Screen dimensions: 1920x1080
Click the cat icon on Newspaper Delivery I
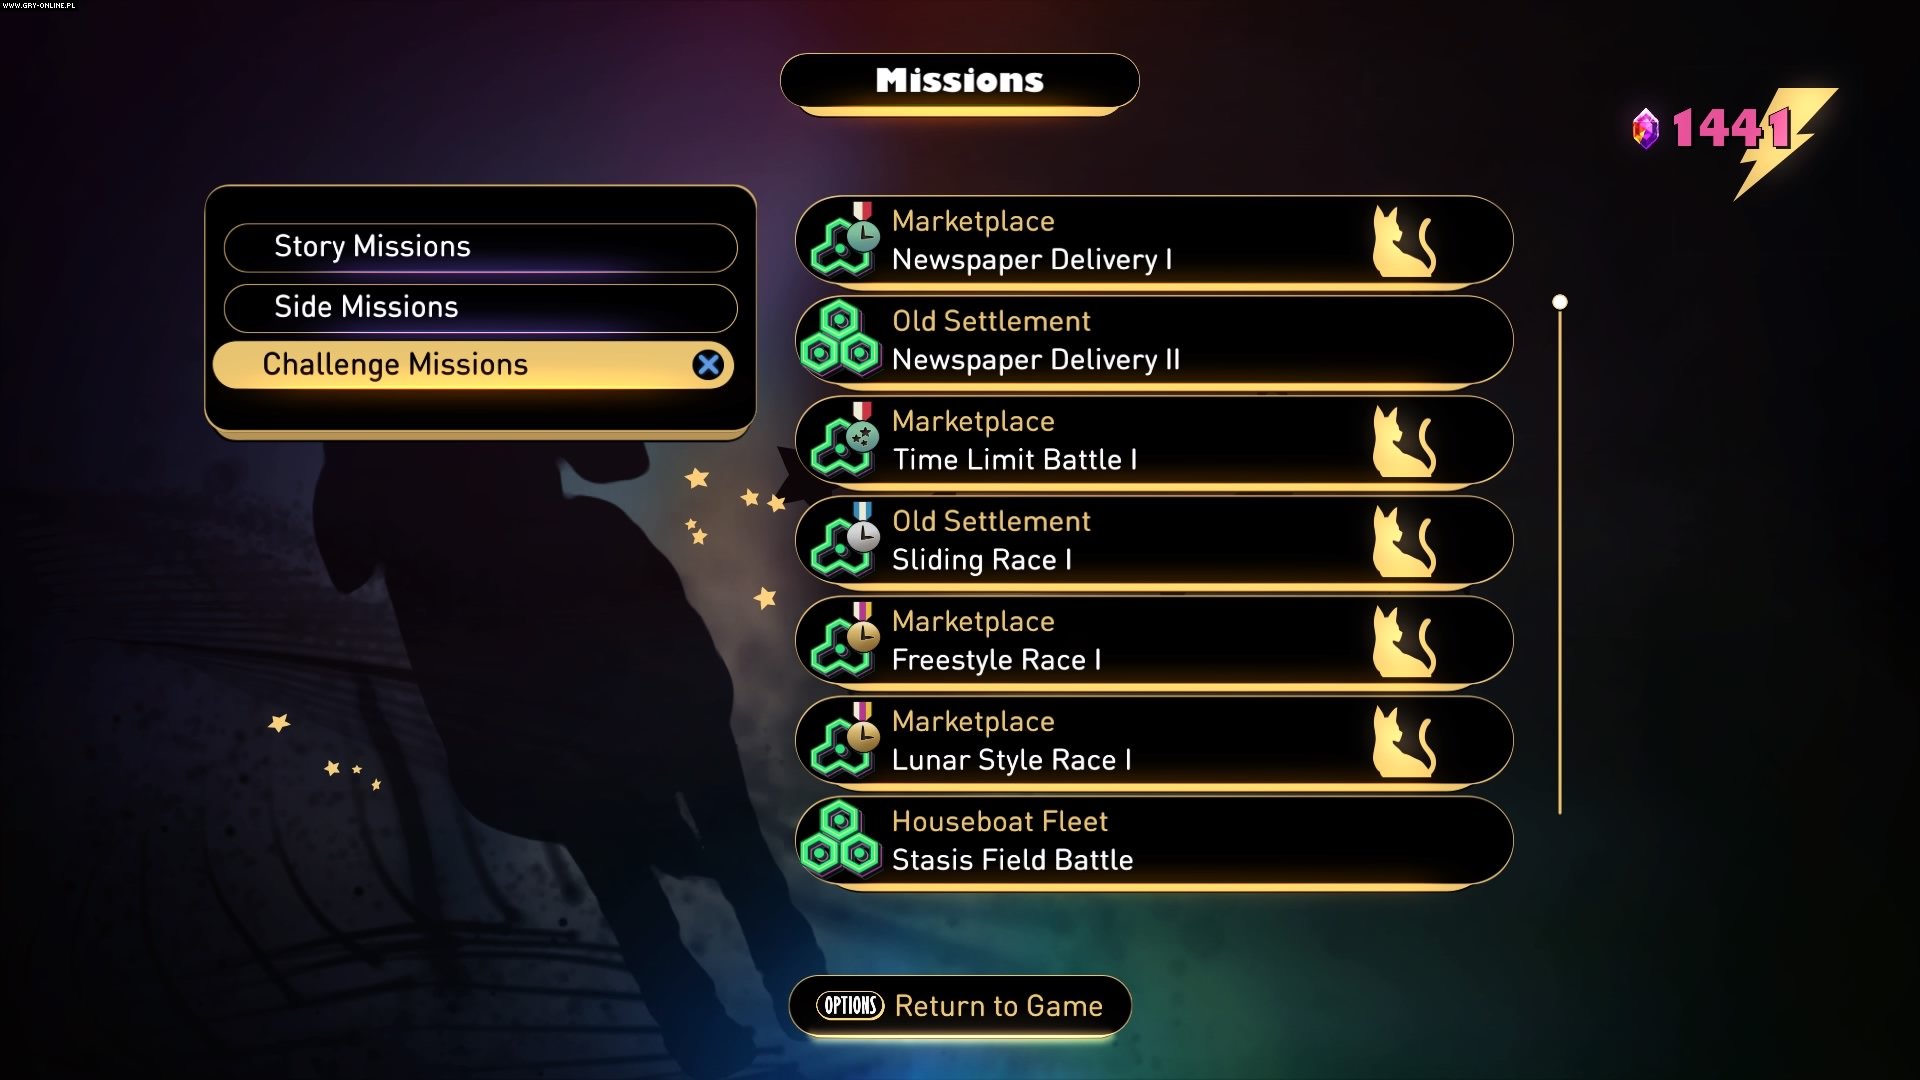click(1403, 241)
